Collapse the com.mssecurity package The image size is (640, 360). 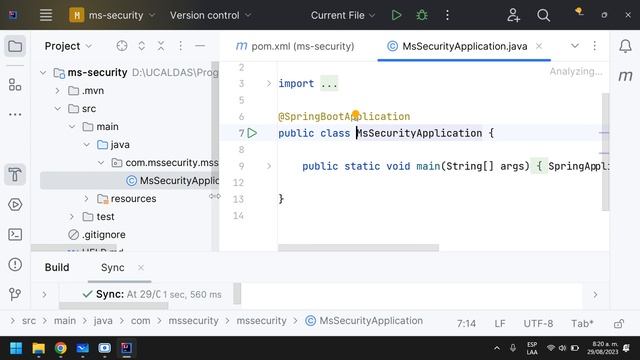tap(101, 162)
